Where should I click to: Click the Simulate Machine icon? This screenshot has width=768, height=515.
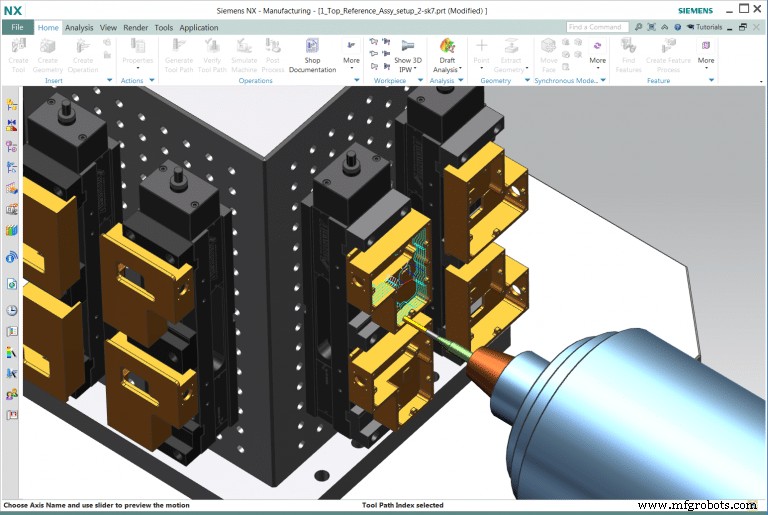pyautogui.click(x=244, y=46)
